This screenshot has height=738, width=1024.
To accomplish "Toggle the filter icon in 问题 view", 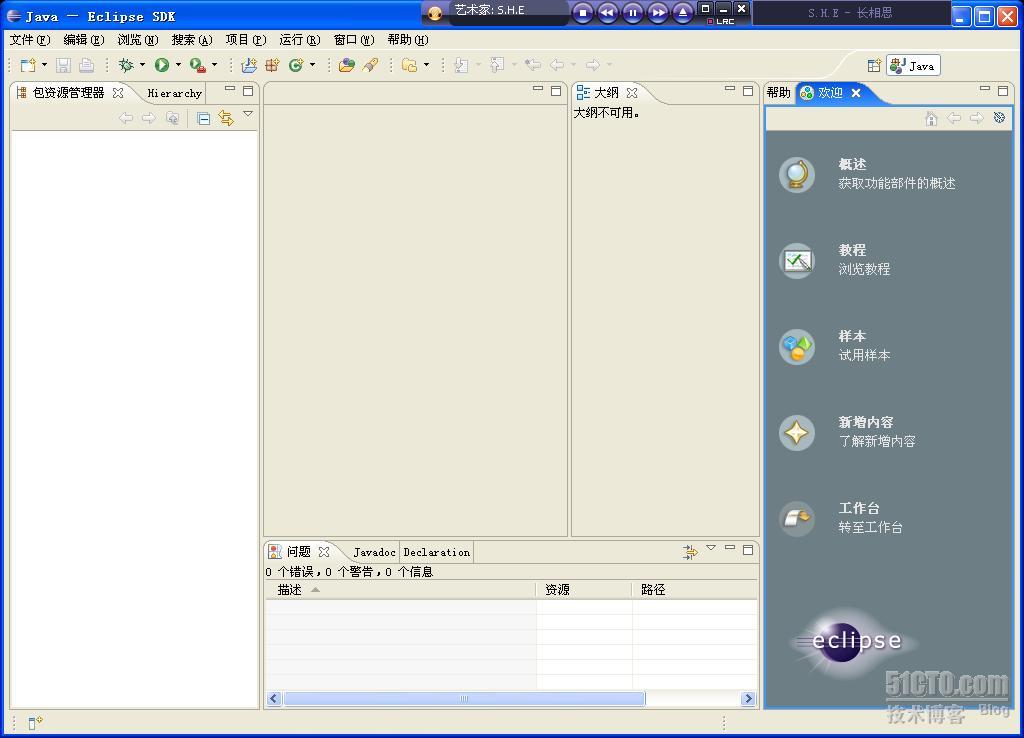I will [689, 550].
